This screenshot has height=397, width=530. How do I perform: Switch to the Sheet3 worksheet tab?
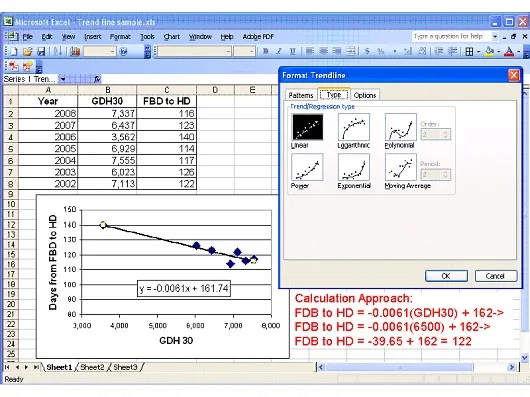pyautogui.click(x=125, y=367)
